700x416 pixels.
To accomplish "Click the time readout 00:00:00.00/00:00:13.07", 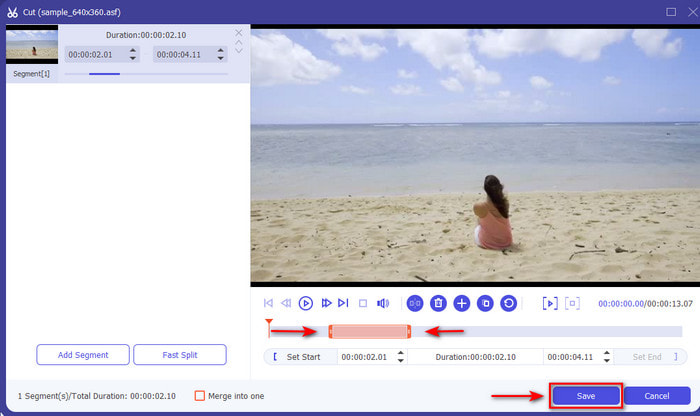I will (646, 304).
